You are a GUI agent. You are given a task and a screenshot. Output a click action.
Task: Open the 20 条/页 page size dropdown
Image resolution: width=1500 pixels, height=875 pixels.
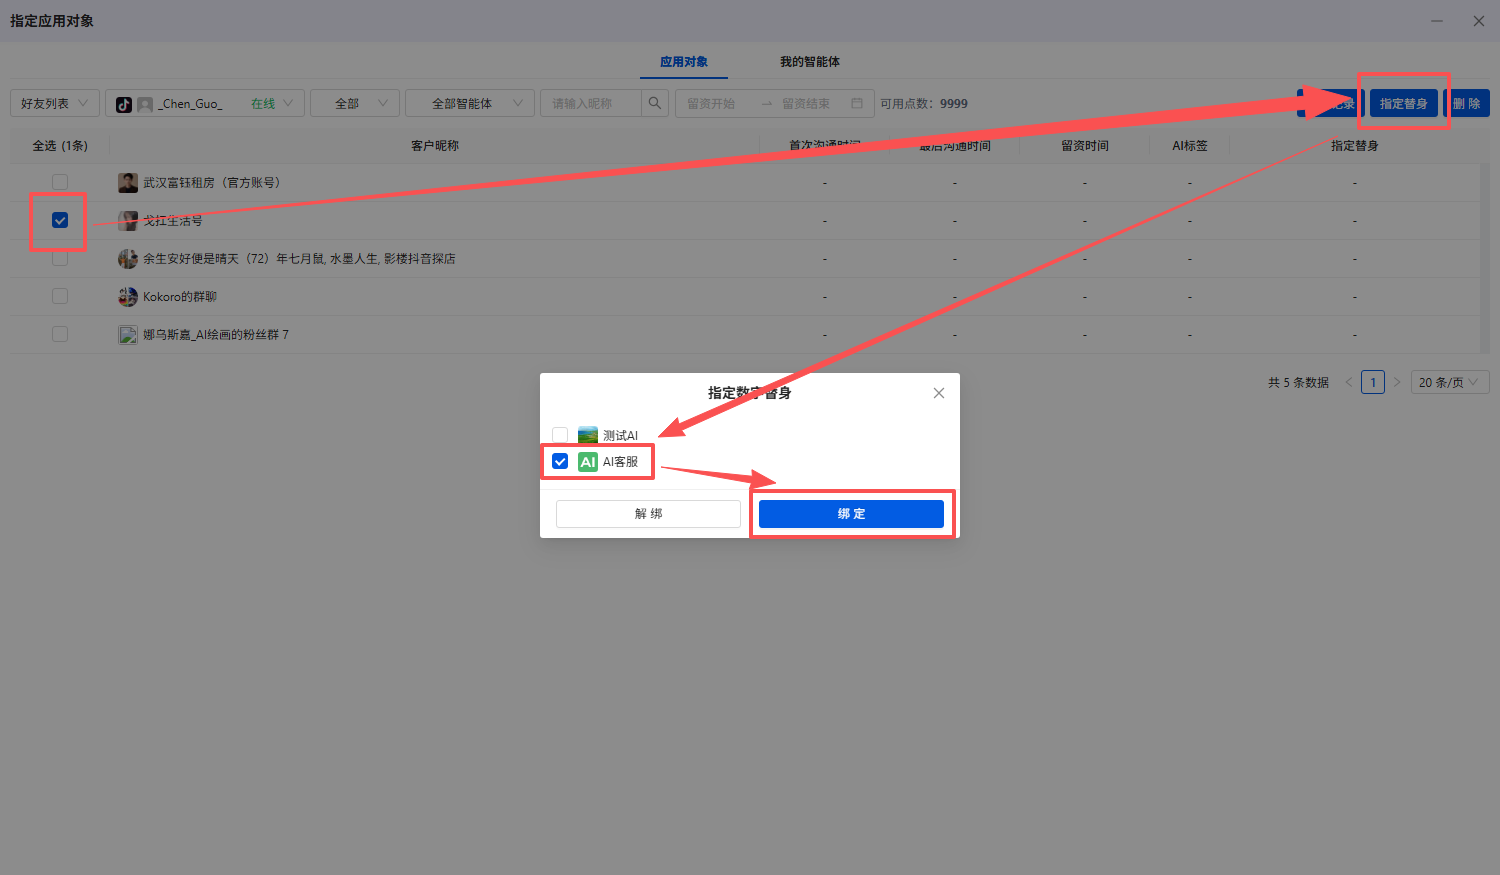[1450, 382]
